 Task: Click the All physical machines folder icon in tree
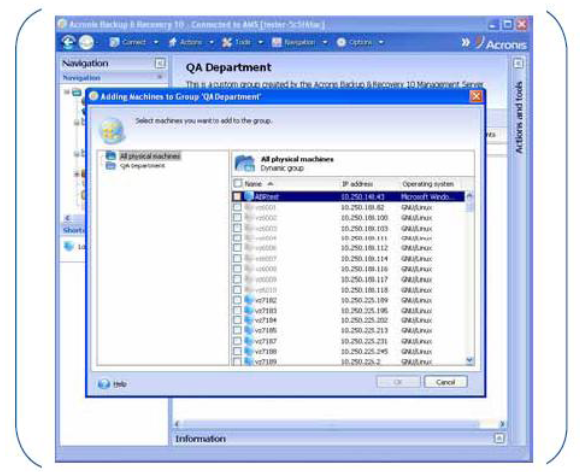(111, 156)
